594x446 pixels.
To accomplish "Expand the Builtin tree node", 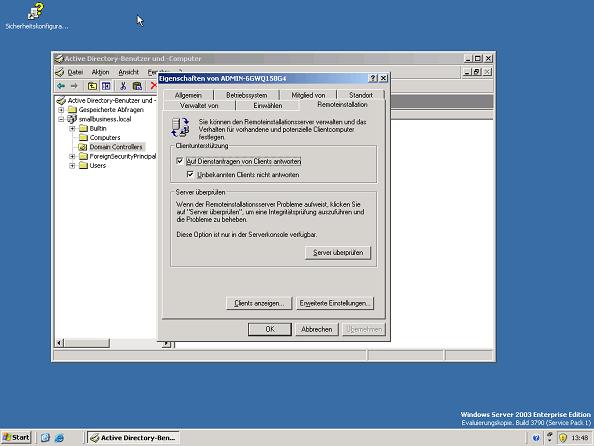I will pos(72,128).
